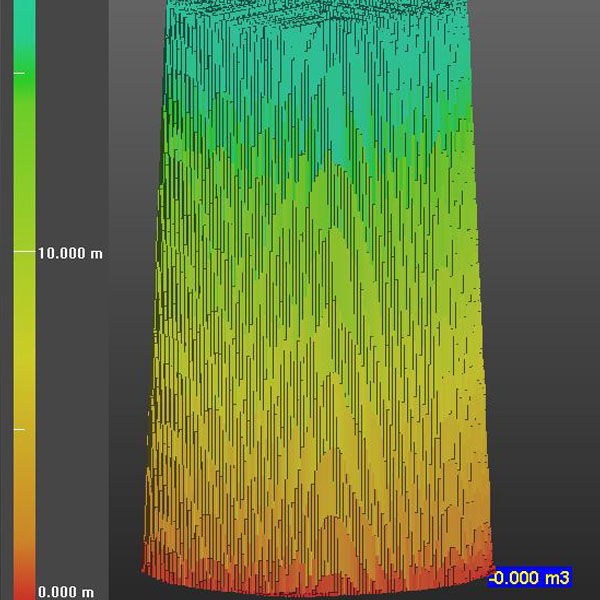Select the orange lower band of the model

(320, 490)
